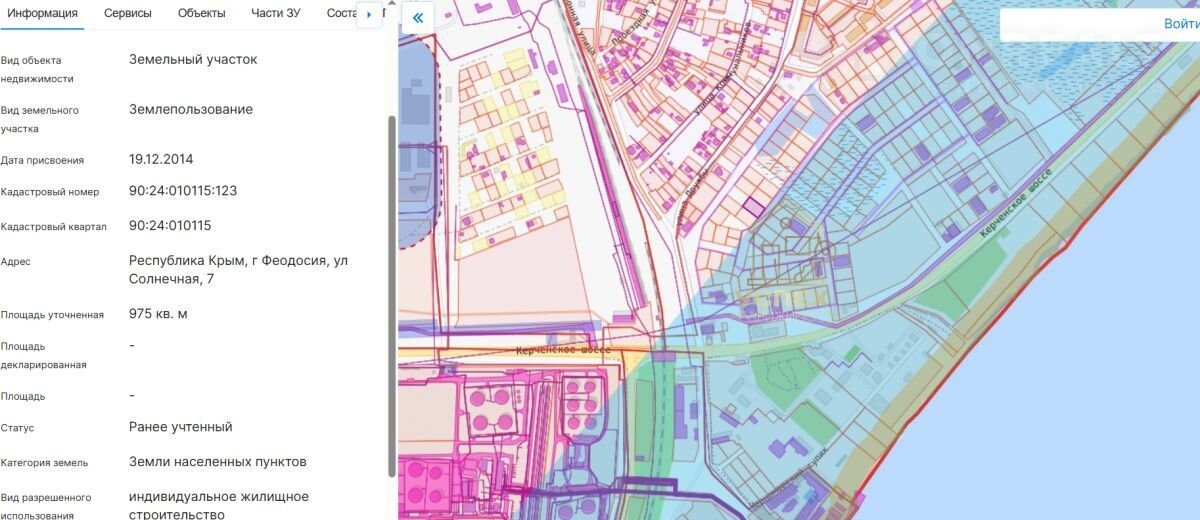This screenshot has height=520, width=1200.
Task: Click the Кадастровый квартал value 90:24:010115
Action: [170, 226]
